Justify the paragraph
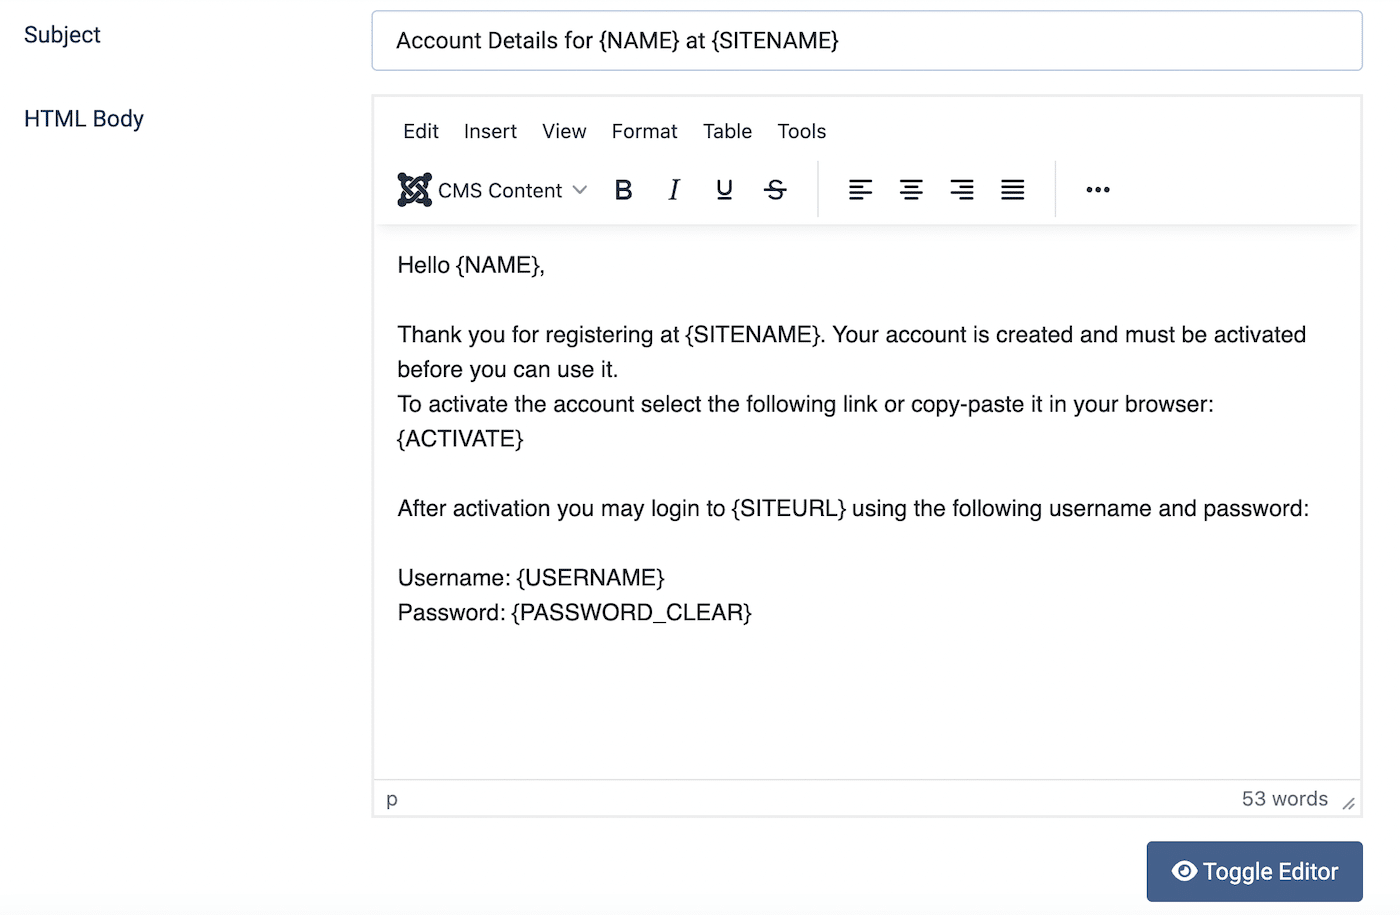Screen dimensions: 1400x915 coord(1012,189)
